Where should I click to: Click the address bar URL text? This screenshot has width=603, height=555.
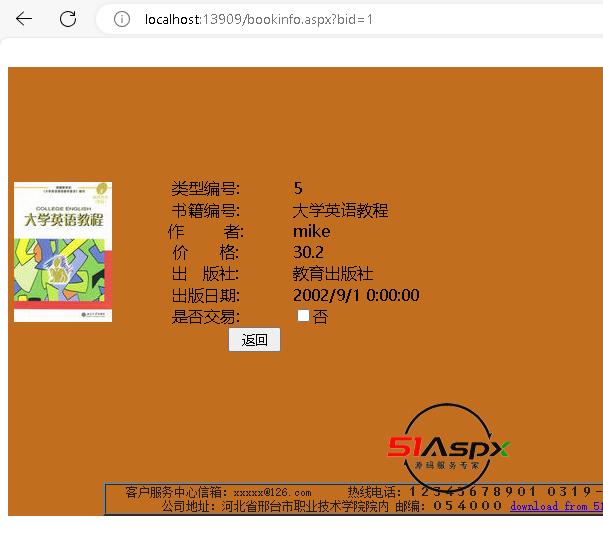click(x=258, y=19)
